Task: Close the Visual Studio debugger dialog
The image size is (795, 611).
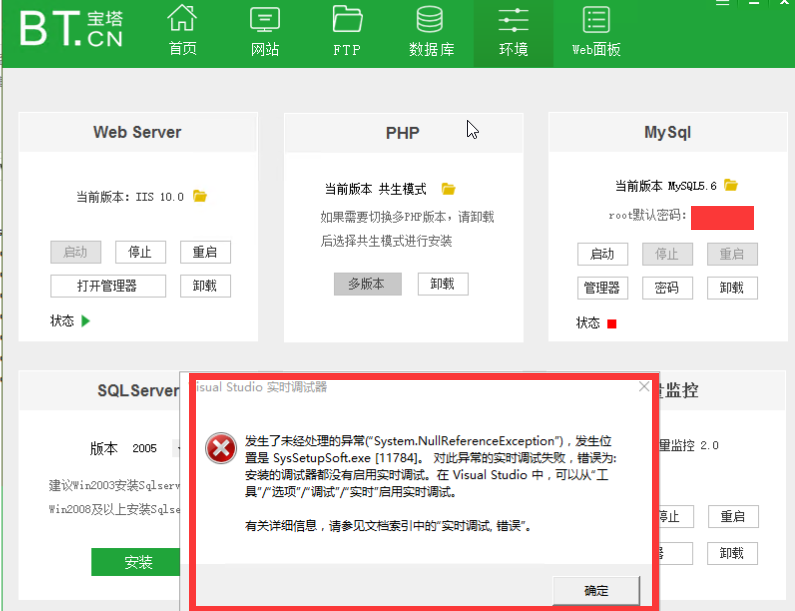Action: [x=644, y=387]
